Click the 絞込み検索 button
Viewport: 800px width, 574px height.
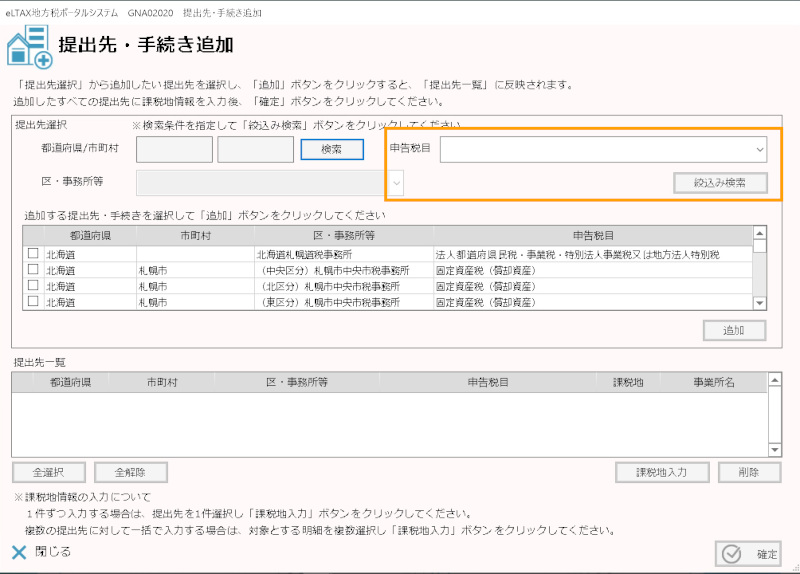(720, 183)
